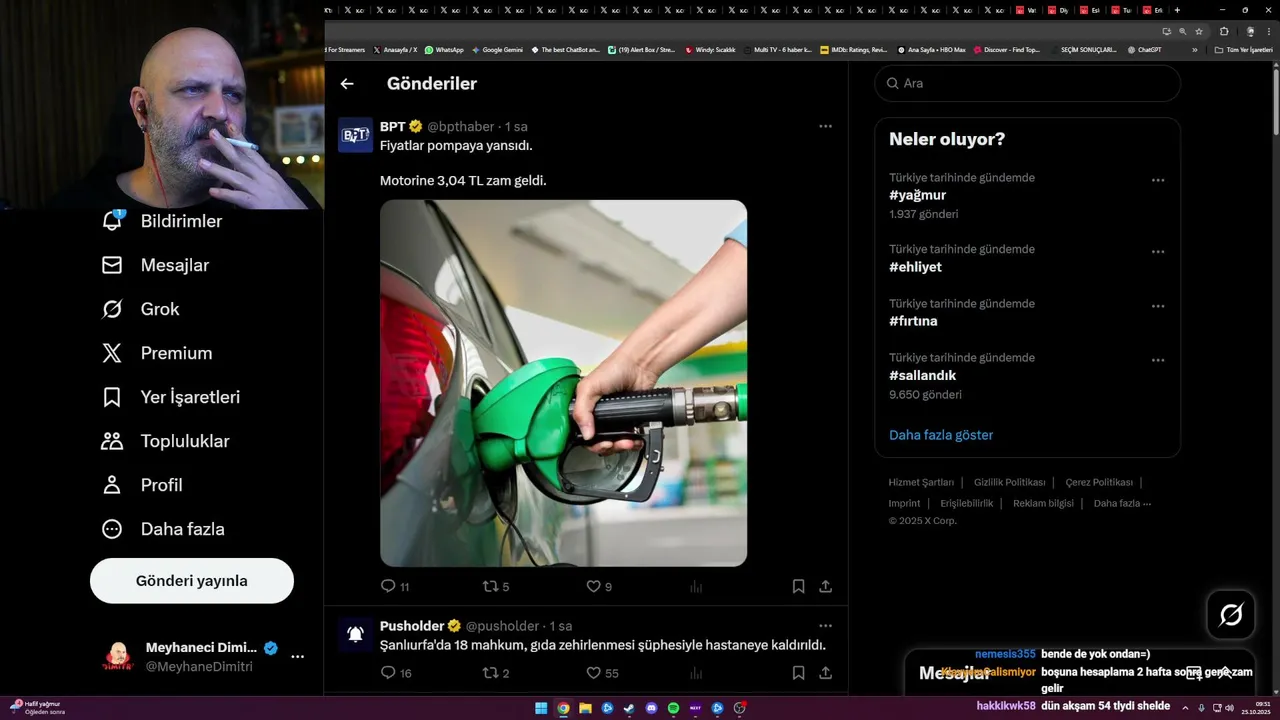
Task: Open Hizmet Şartları footer link
Action: pos(921,482)
